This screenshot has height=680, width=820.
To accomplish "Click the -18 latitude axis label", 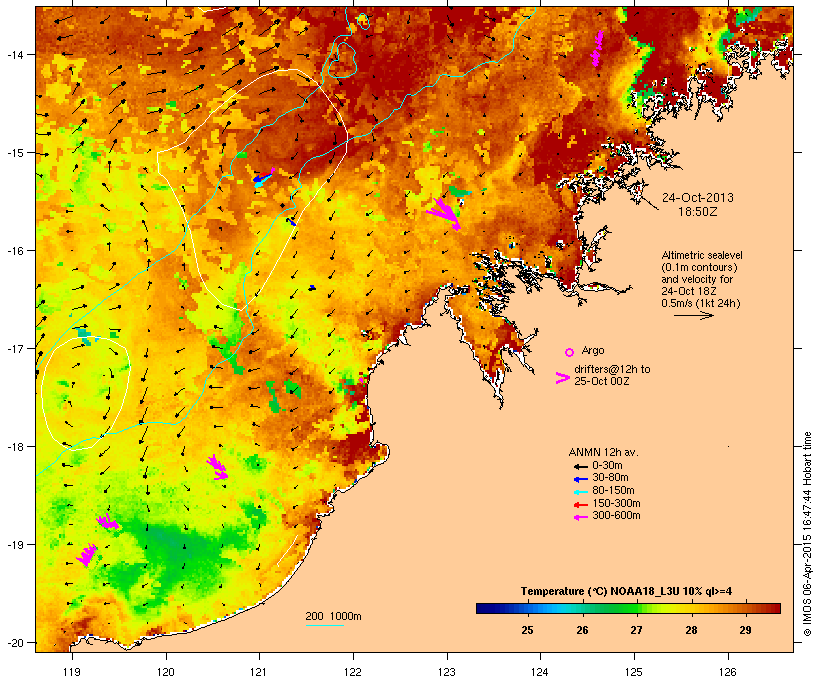I will coord(14,446).
